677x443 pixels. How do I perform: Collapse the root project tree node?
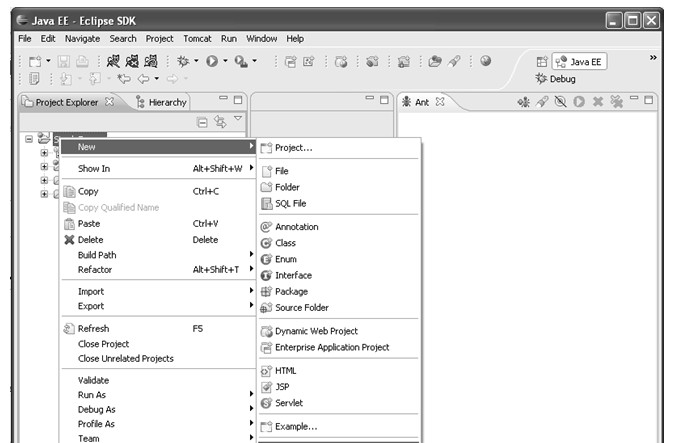pos(28,139)
